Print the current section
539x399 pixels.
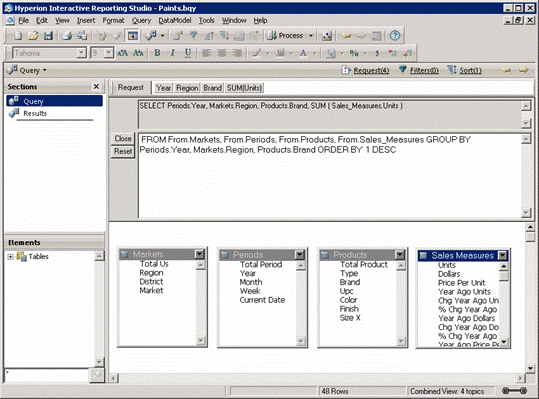pos(67,35)
